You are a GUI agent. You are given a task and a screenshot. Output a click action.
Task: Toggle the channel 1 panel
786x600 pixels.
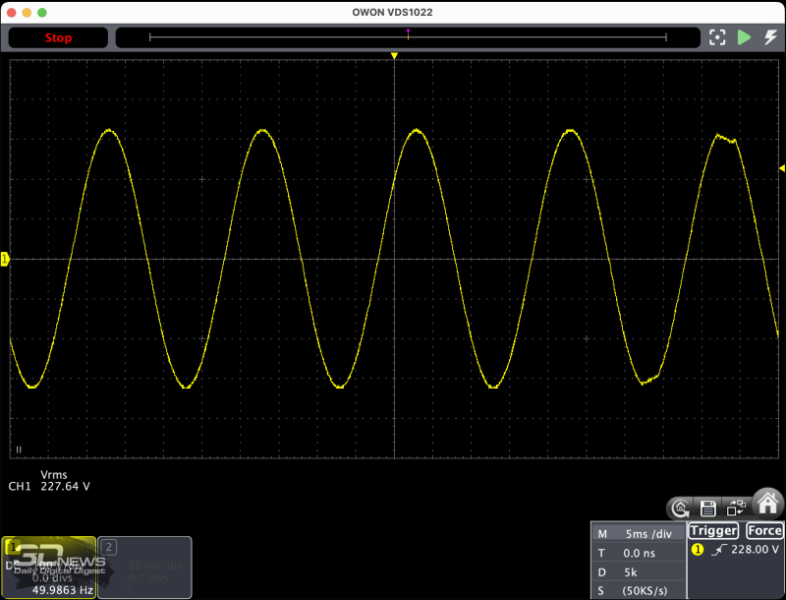pos(48,567)
